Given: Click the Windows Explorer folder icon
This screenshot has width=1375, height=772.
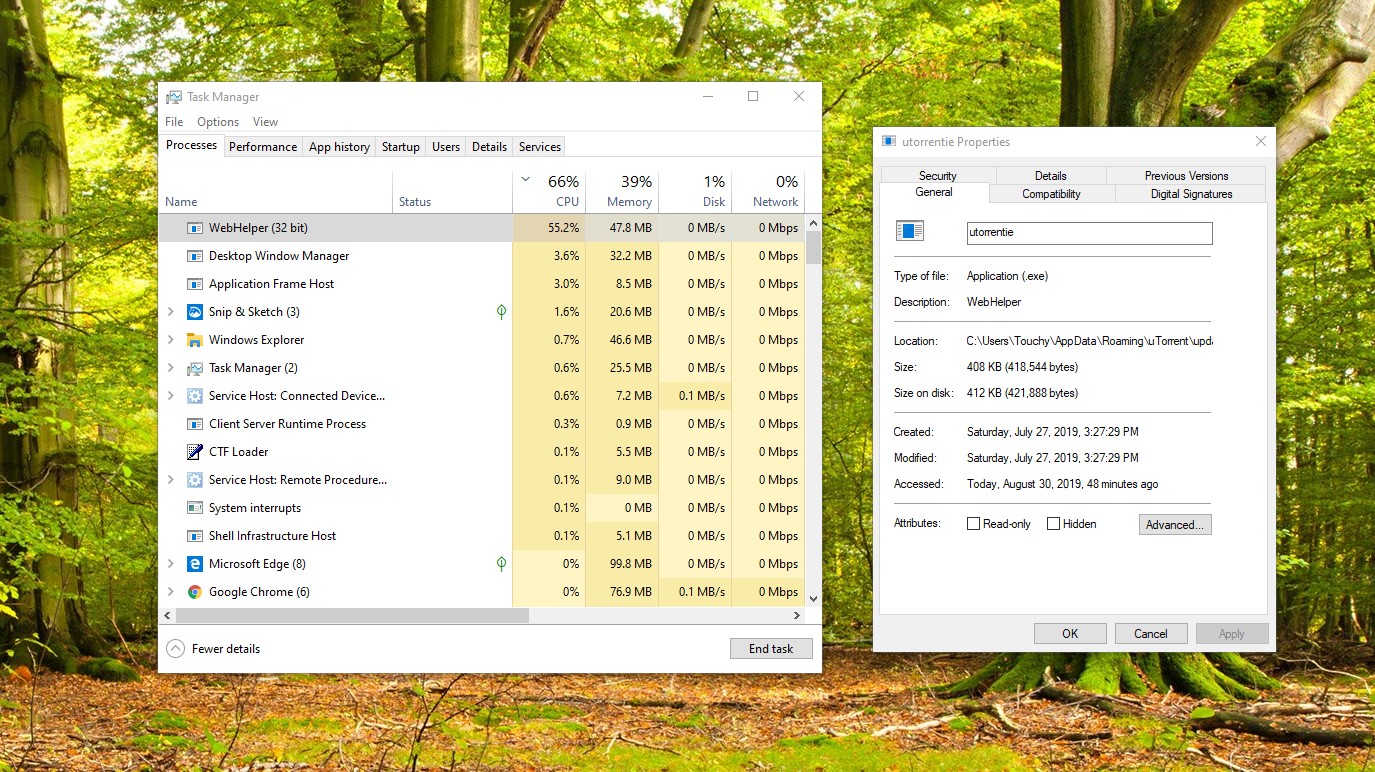Looking at the screenshot, I should tap(195, 340).
